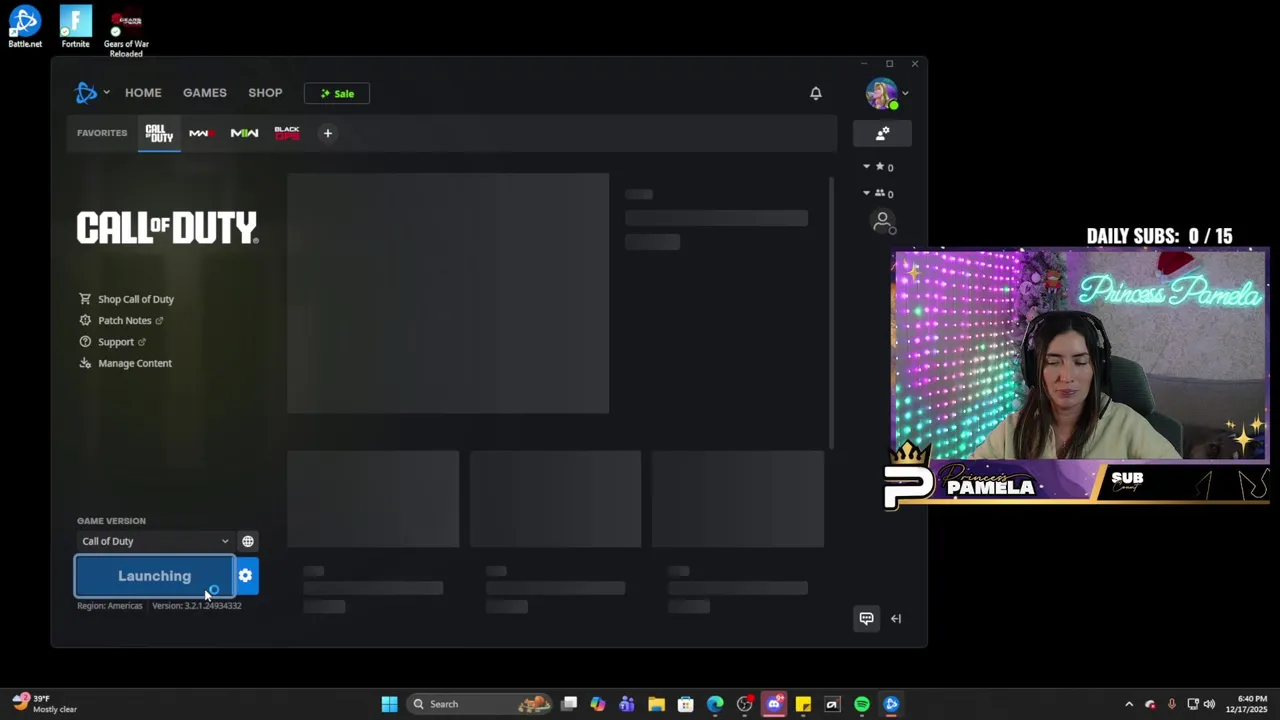This screenshot has width=1280, height=720.
Task: Select the Black Ops game icon
Action: (287, 133)
